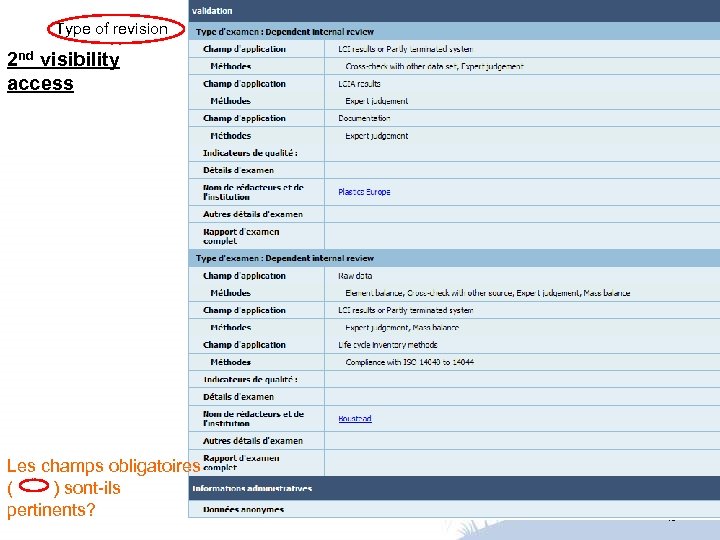This screenshot has width=720, height=540.
Task: Open the Boustead reviewer link
Action: [x=355, y=418]
